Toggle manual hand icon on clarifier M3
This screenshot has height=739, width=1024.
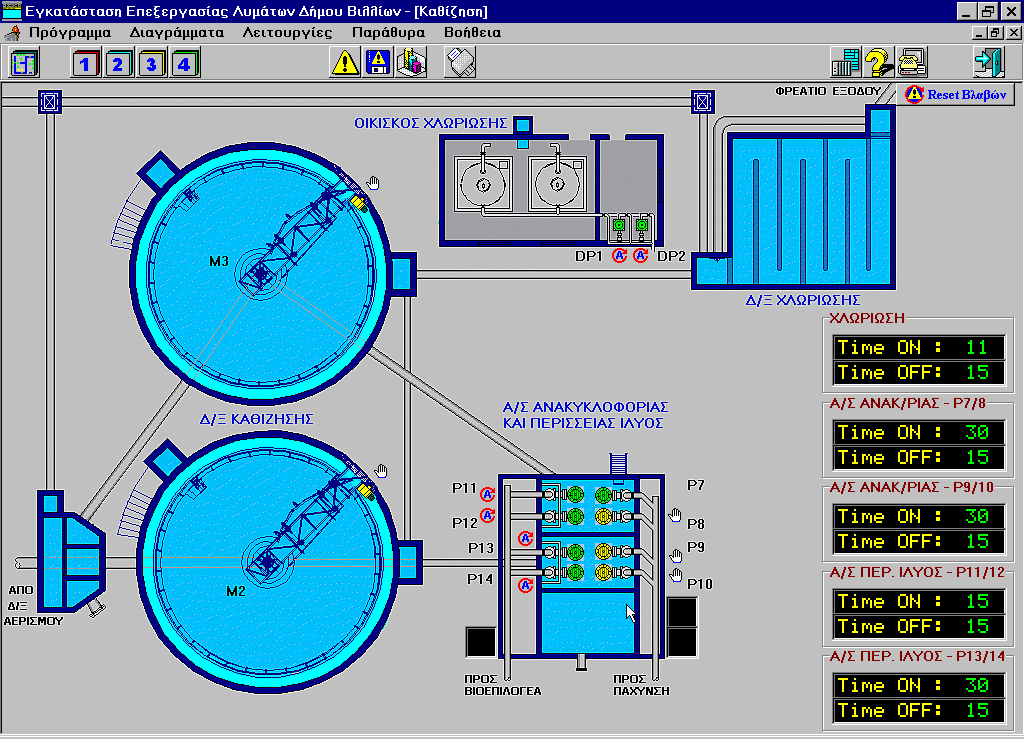[374, 182]
